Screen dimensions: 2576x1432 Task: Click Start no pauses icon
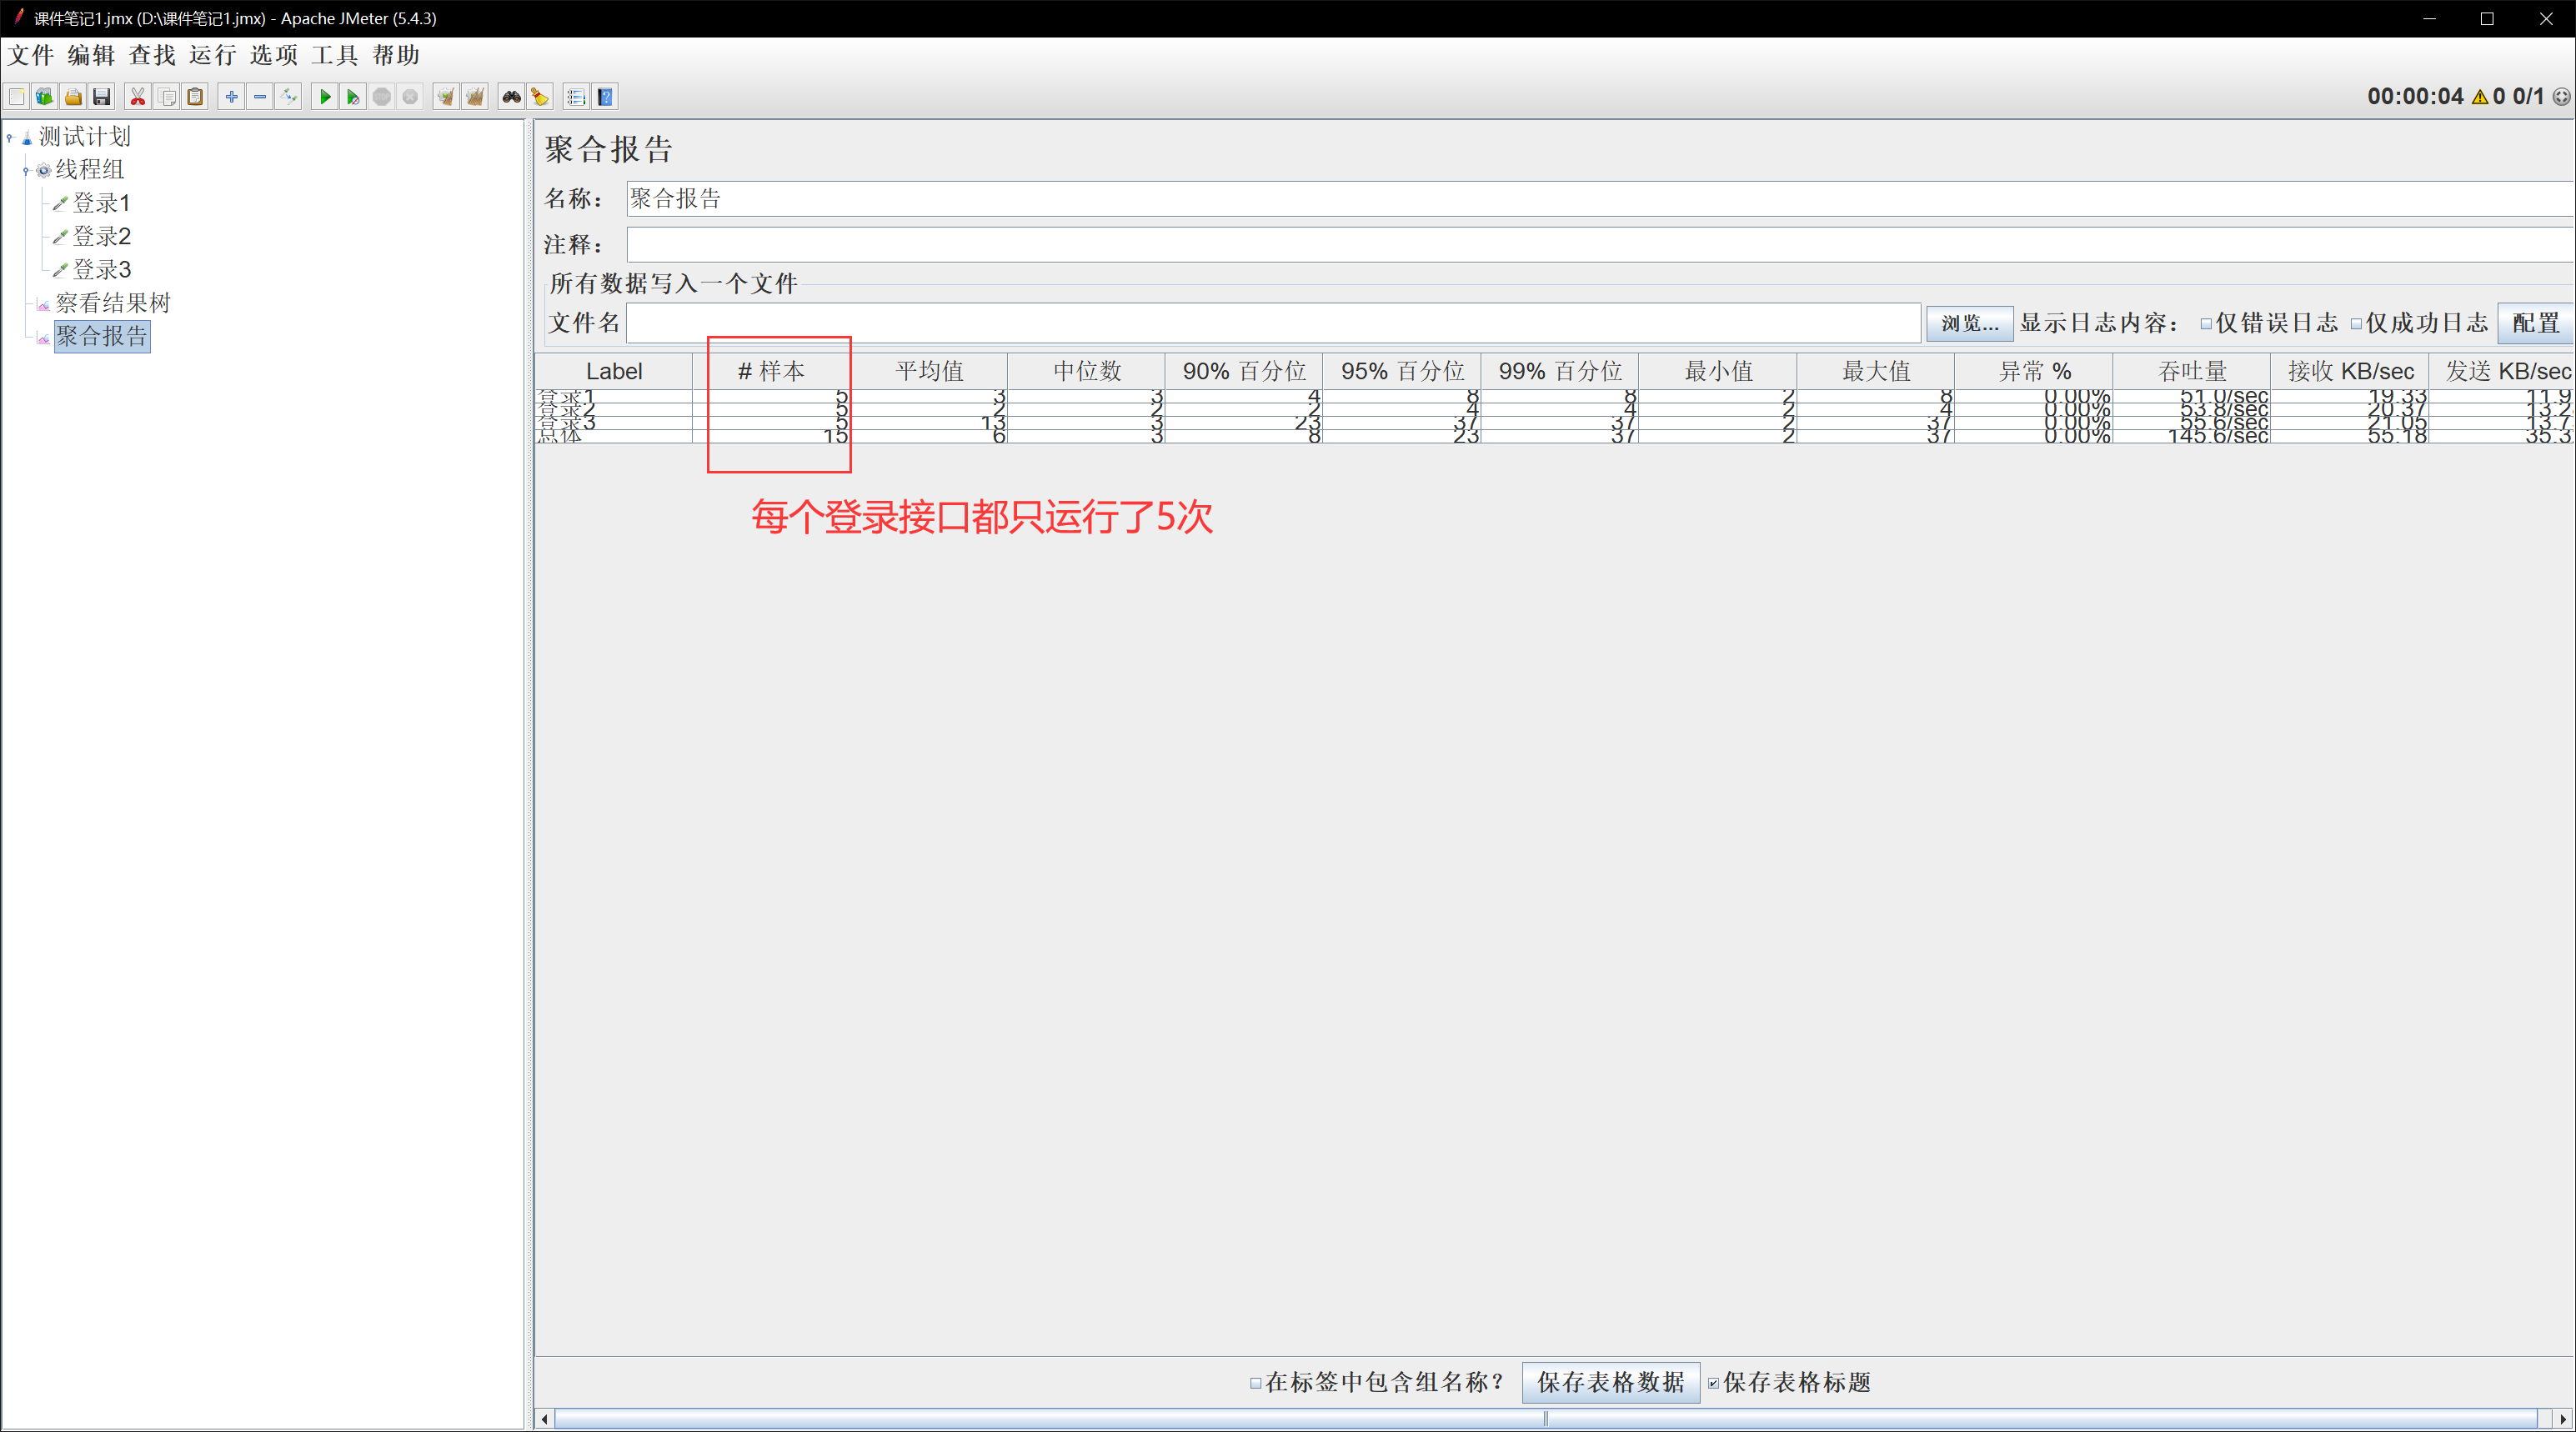[x=352, y=97]
